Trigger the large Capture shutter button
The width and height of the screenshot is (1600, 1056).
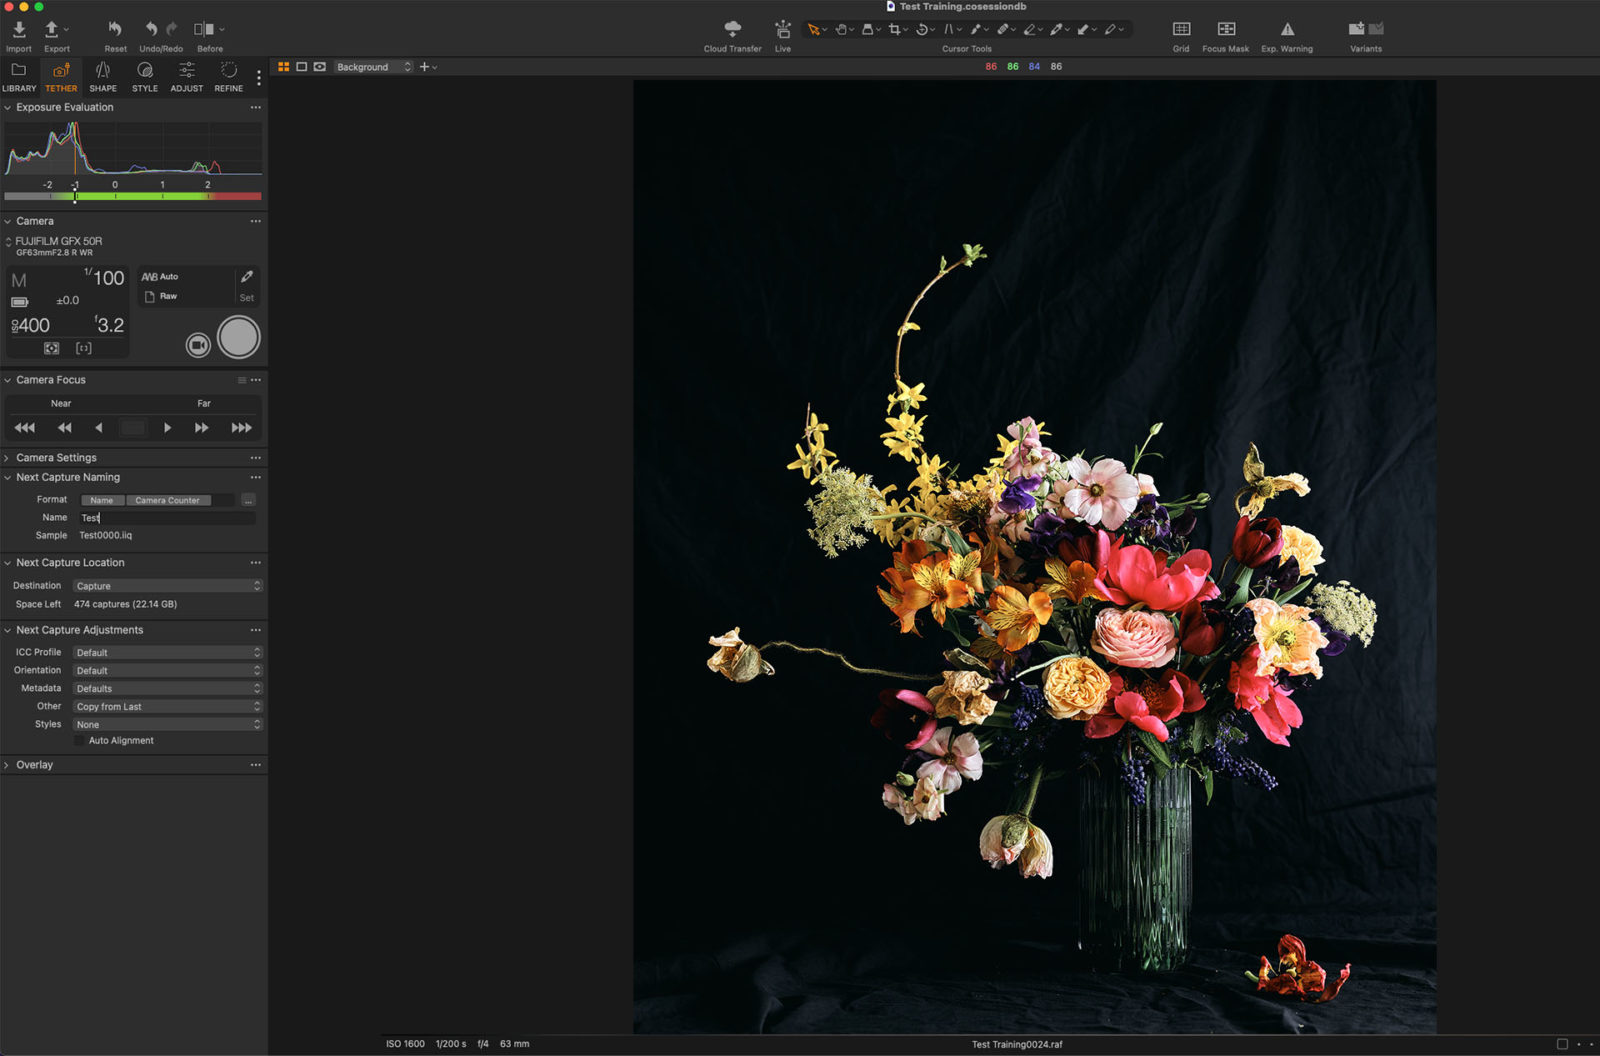[239, 336]
